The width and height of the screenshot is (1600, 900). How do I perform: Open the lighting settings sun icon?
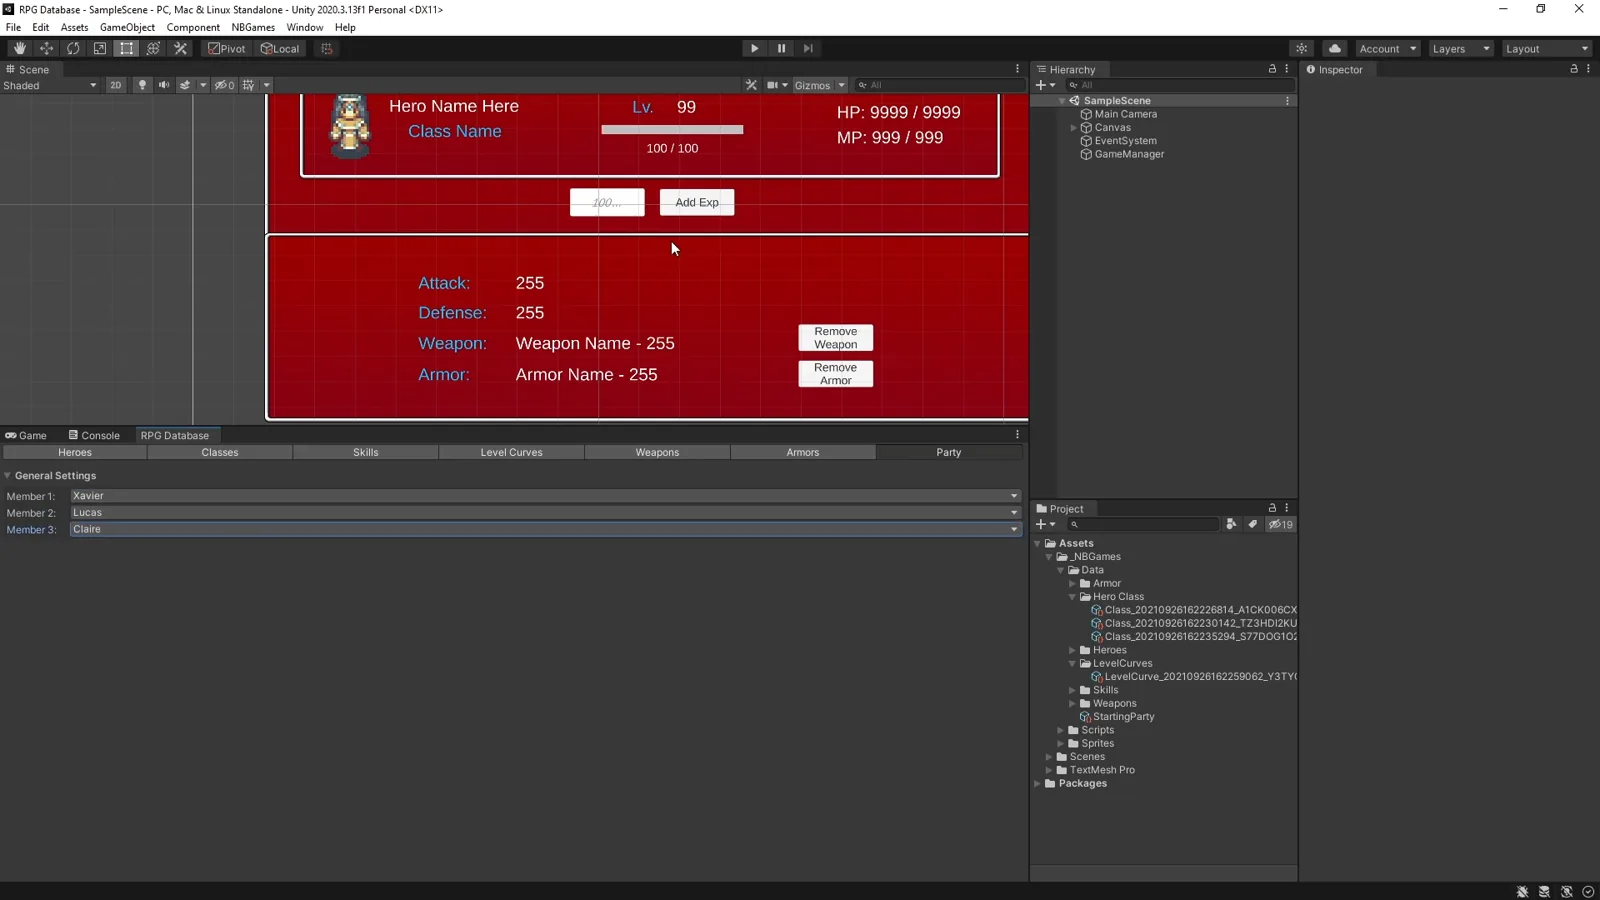[1301, 48]
